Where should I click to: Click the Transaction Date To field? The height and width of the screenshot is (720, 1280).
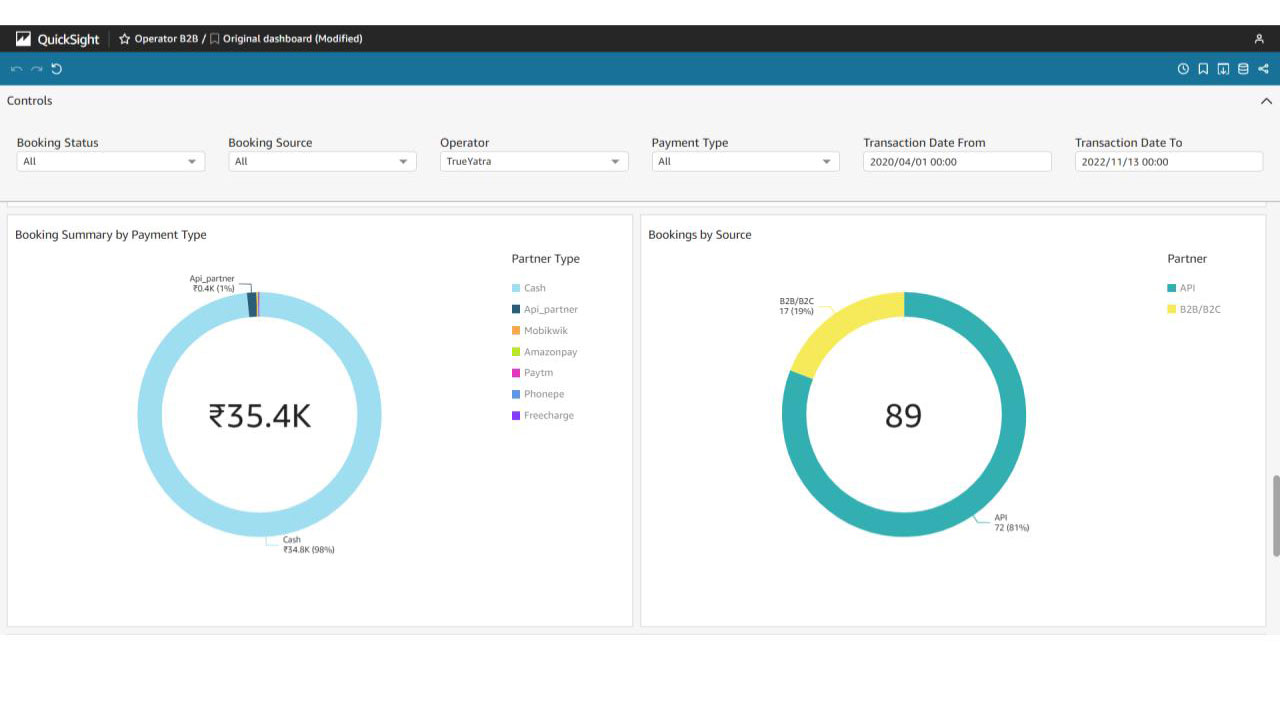coord(1168,162)
